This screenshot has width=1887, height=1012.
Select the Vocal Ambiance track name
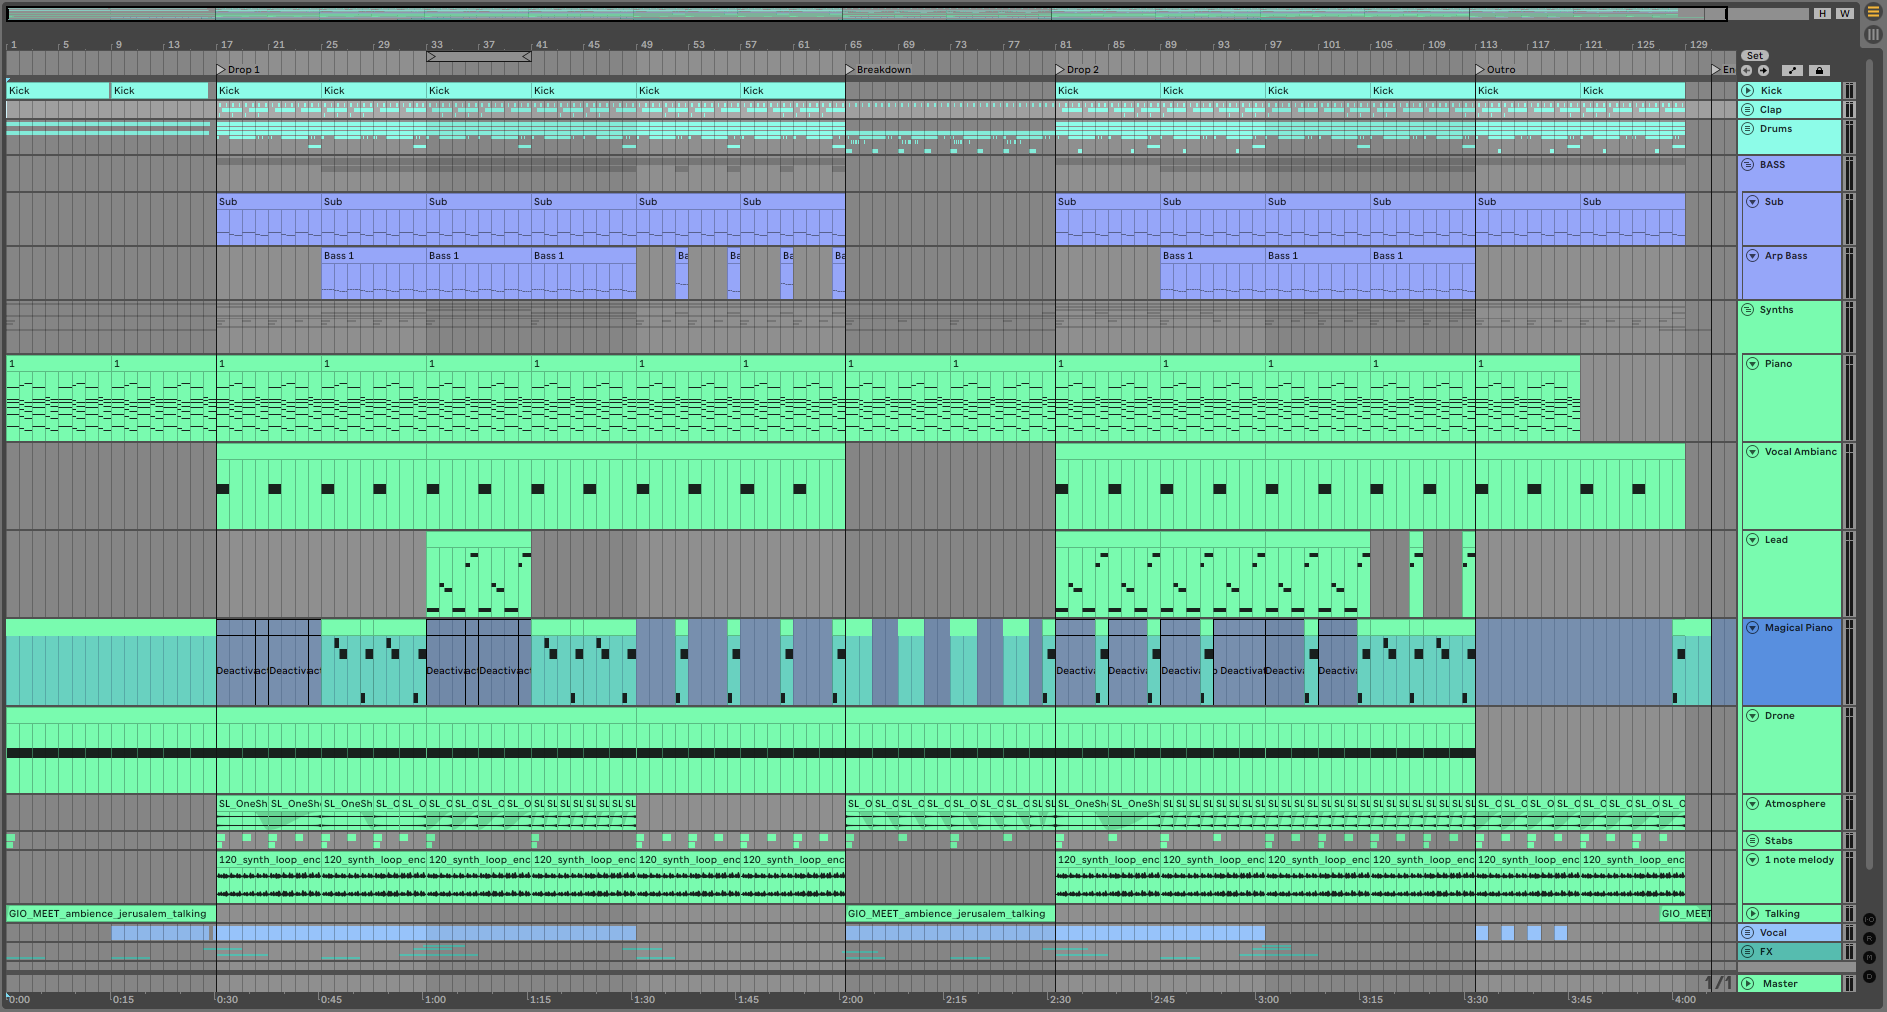(x=1800, y=452)
